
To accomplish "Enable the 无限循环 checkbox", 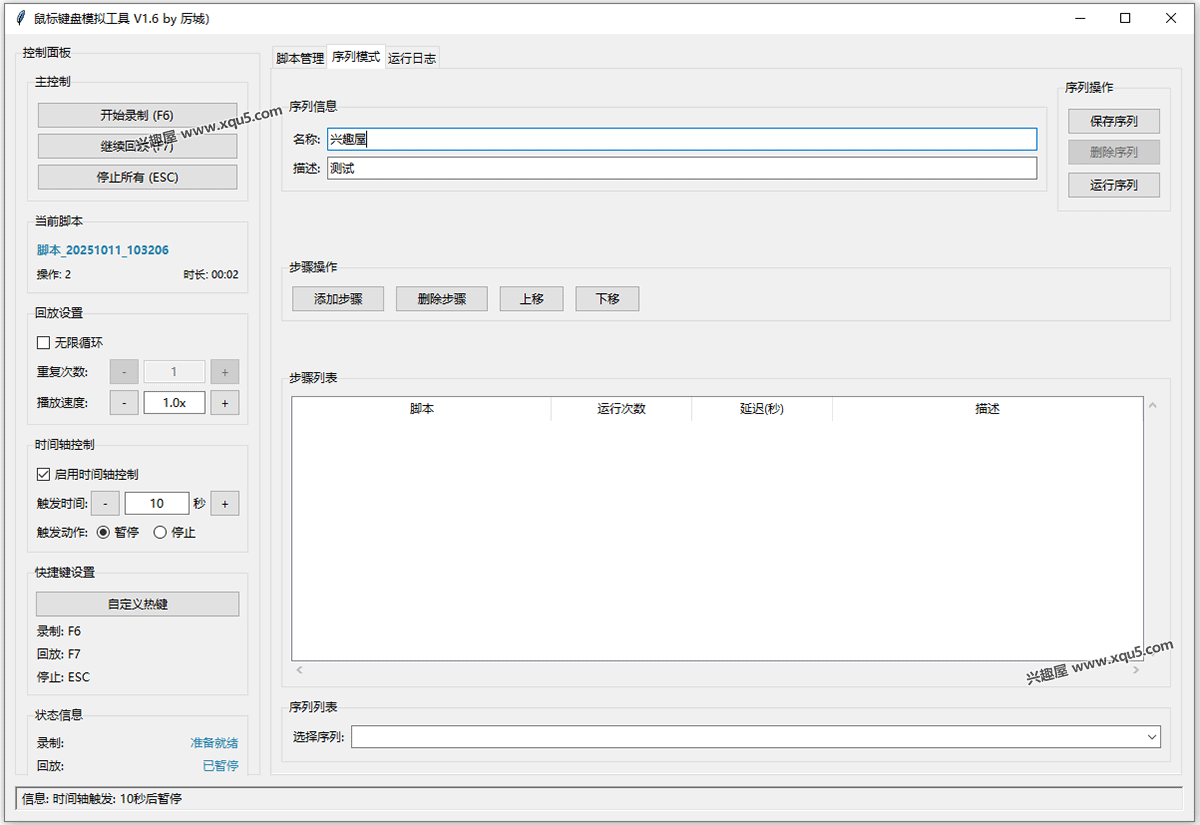I will click(44, 343).
